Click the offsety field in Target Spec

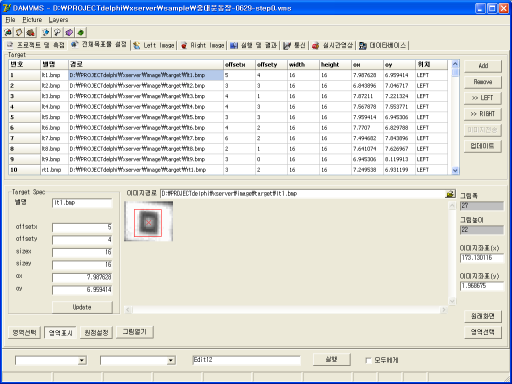pyautogui.click(x=82, y=240)
